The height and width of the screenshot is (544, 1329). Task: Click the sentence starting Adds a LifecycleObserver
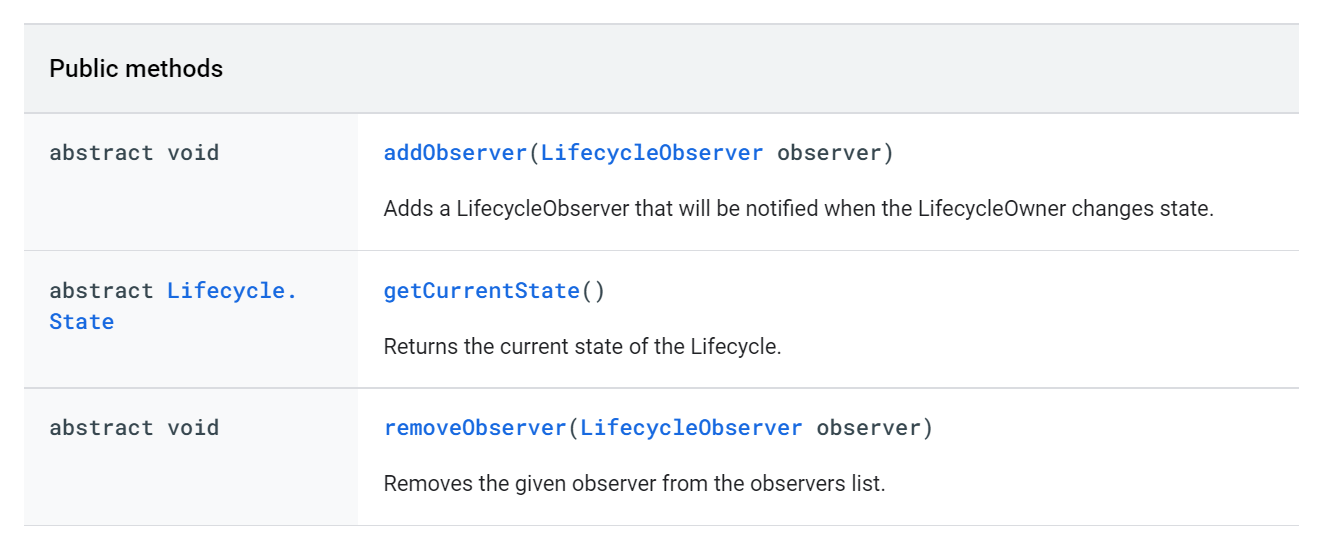click(798, 210)
